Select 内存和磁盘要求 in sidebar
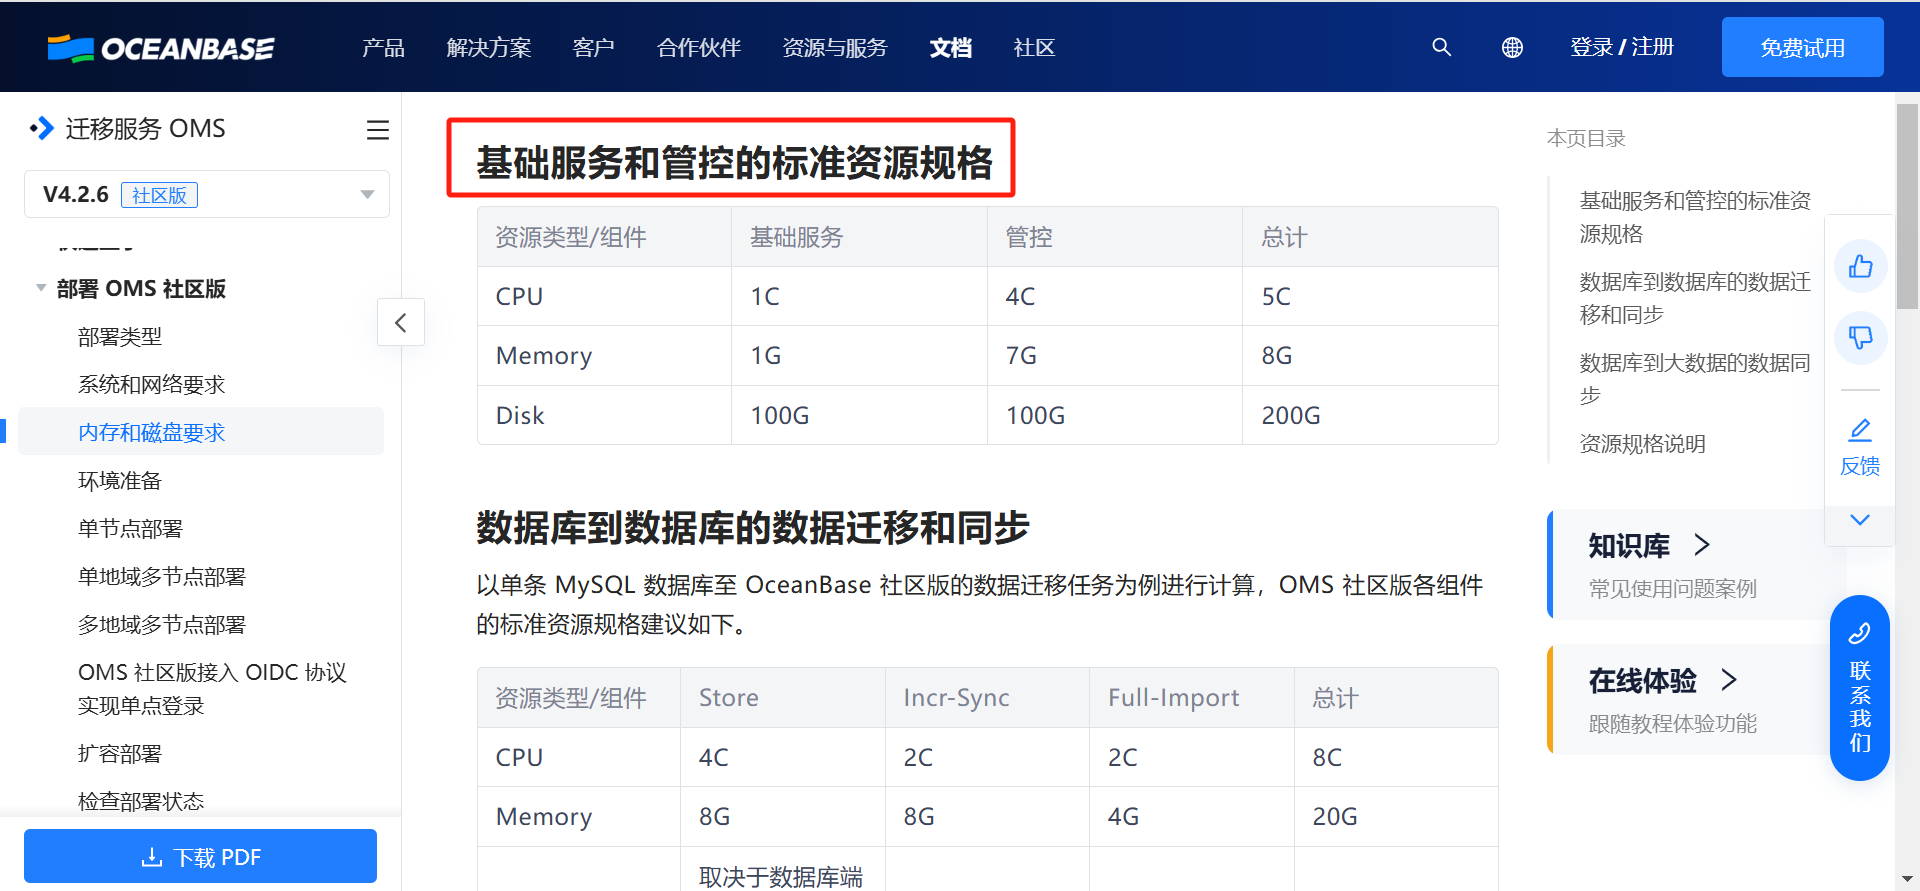The width and height of the screenshot is (1920, 891). (x=200, y=432)
